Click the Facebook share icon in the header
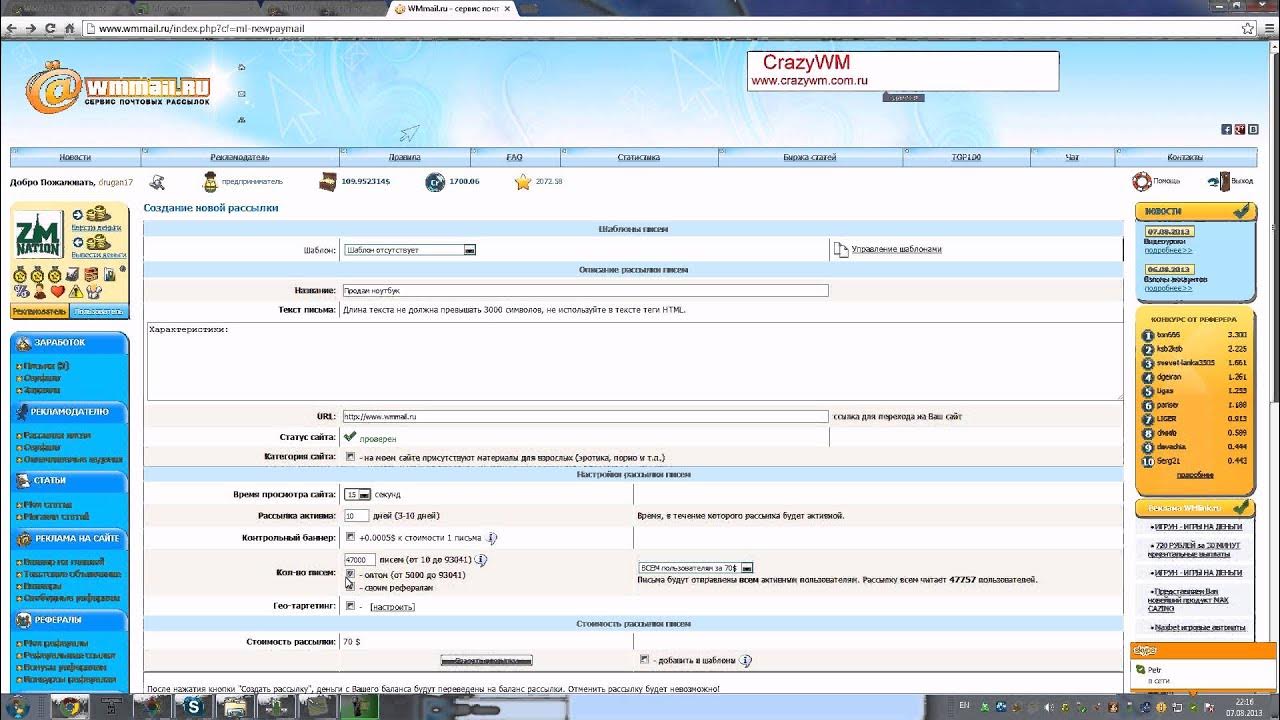This screenshot has height=720, width=1280. click(1227, 129)
